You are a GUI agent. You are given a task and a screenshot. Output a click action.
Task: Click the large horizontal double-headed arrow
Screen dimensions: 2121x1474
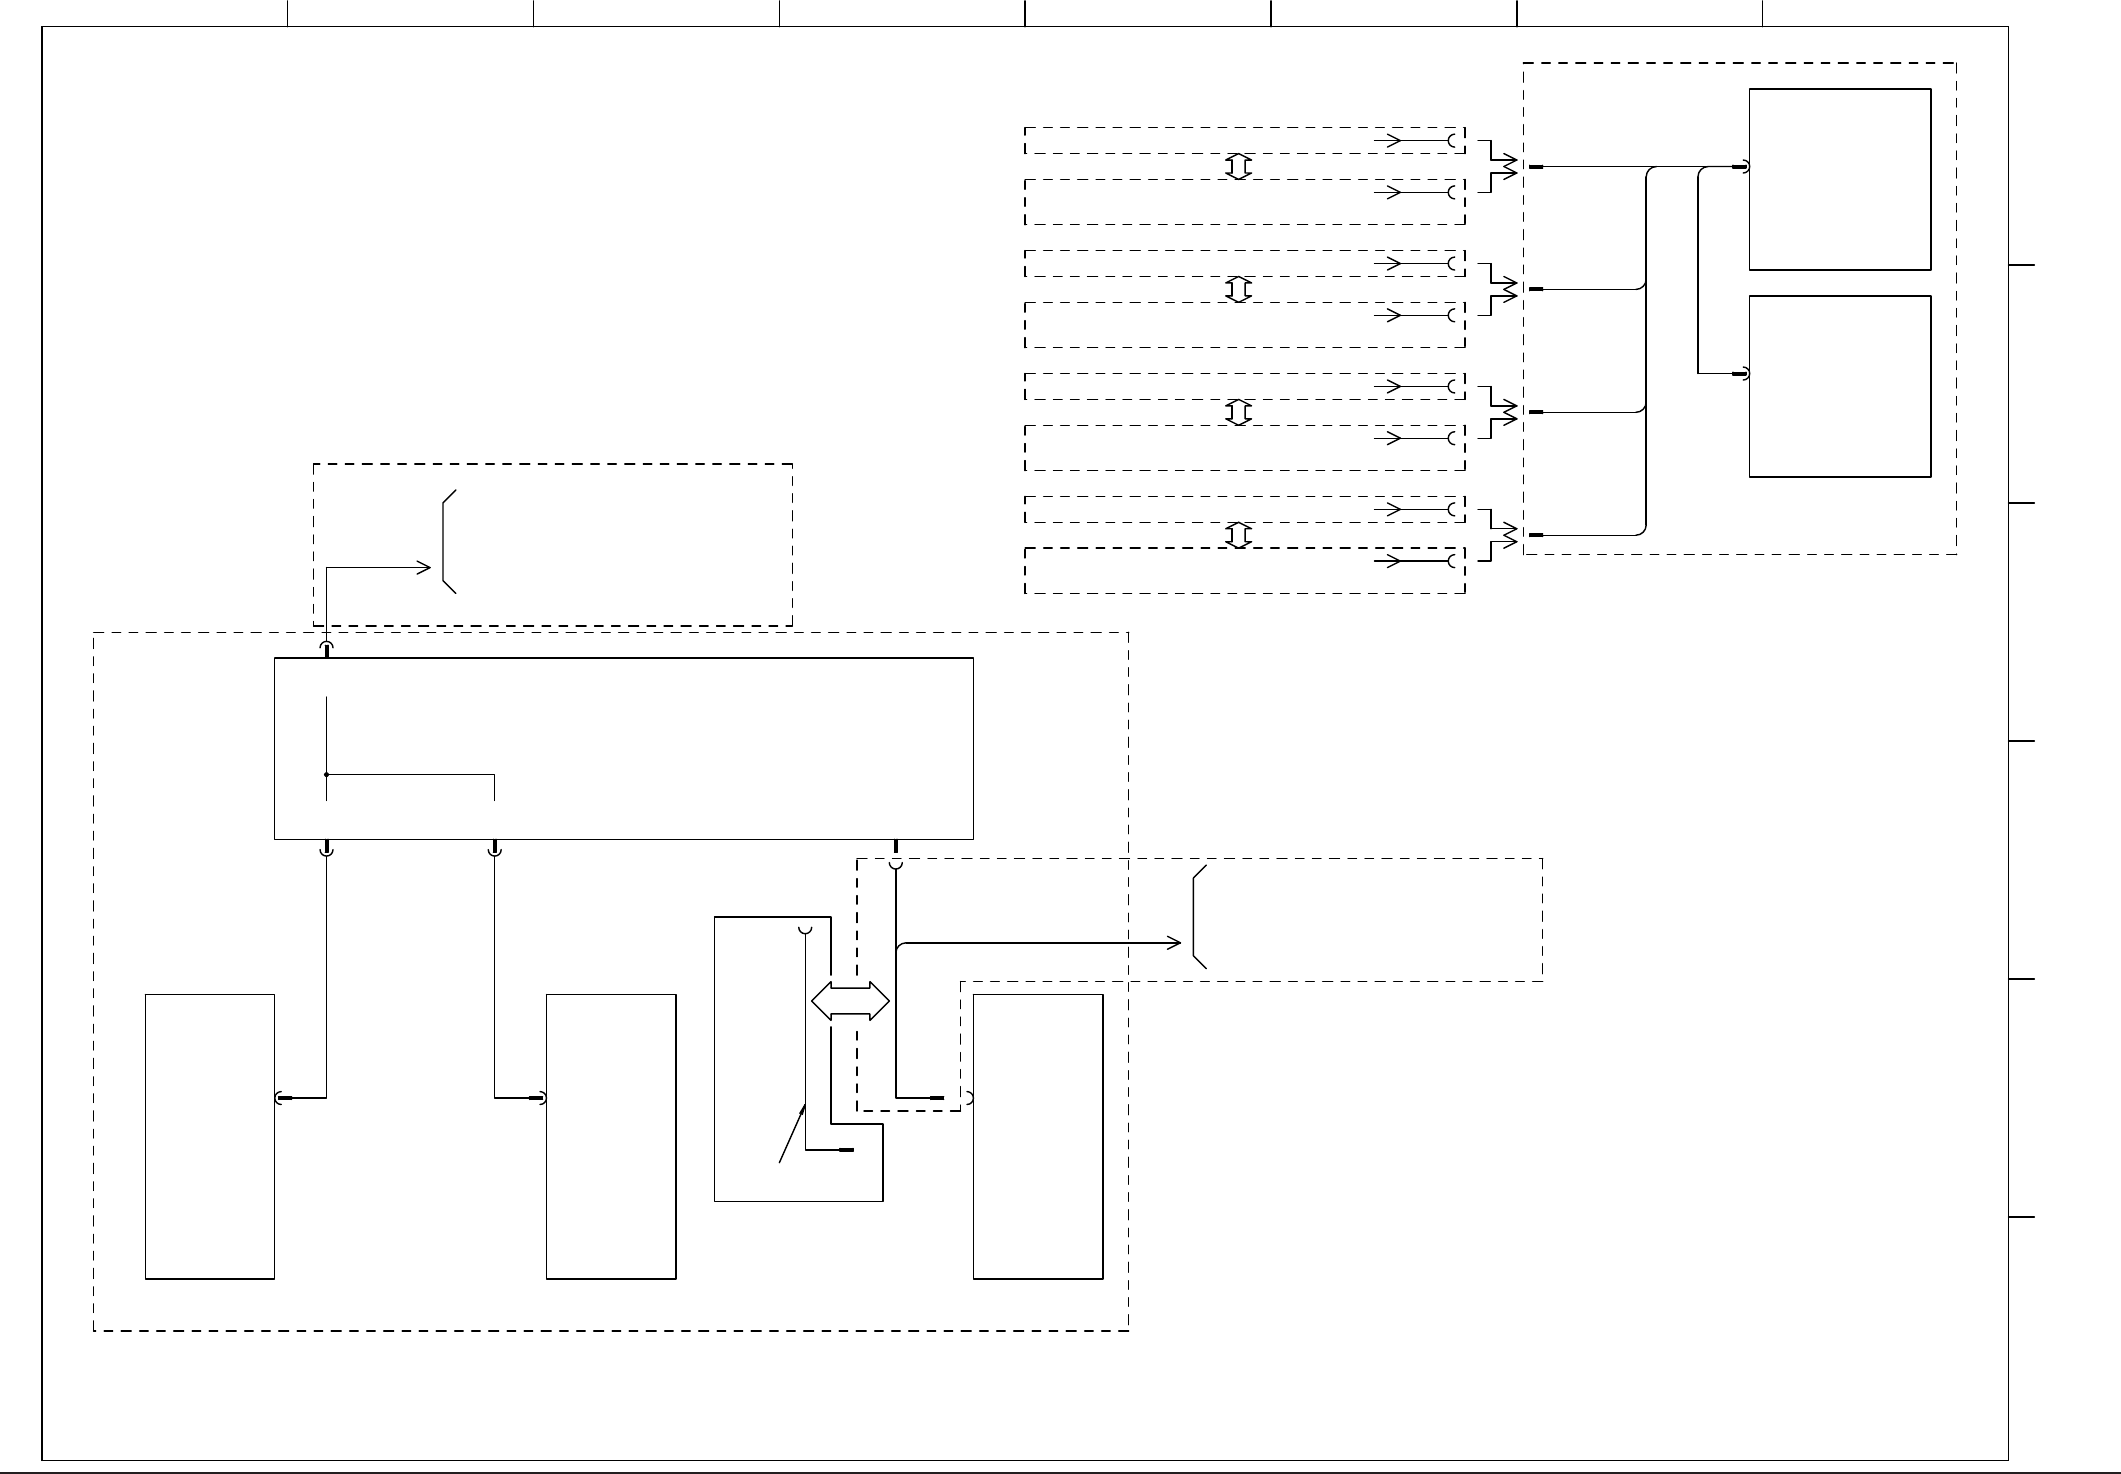[850, 1001]
